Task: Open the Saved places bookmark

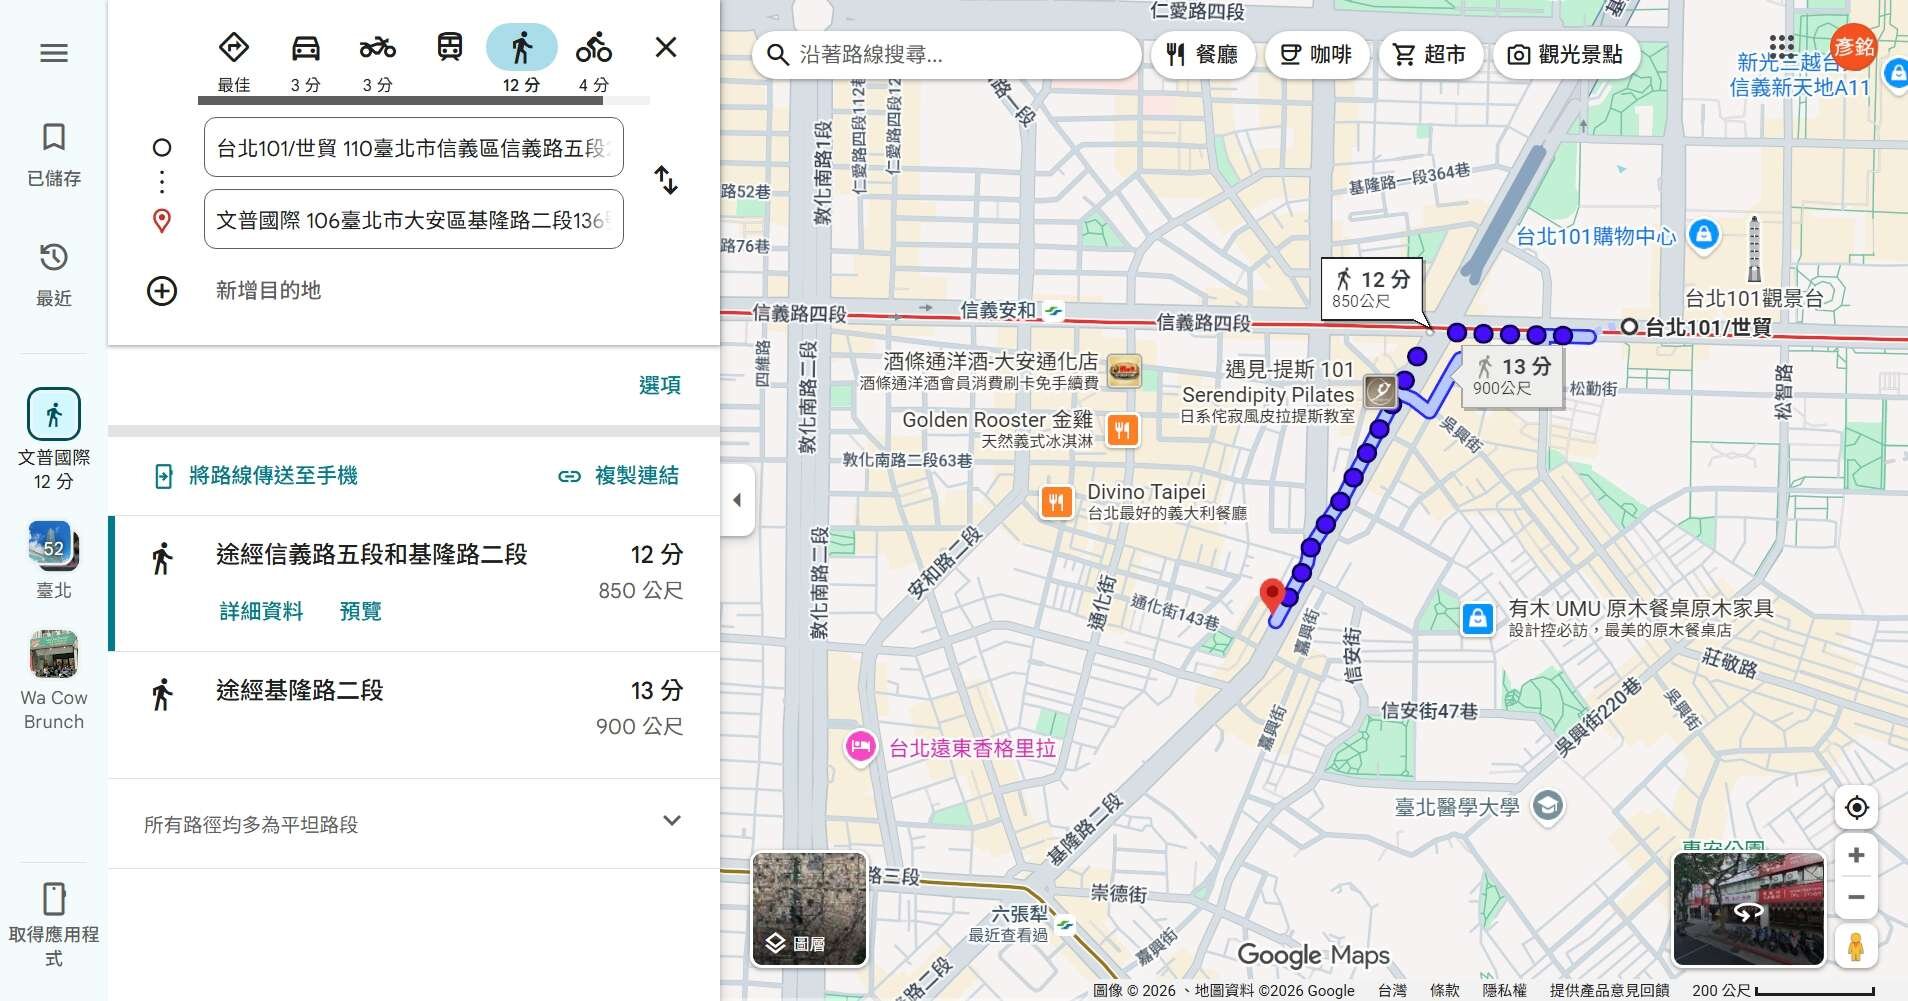Action: click(54, 153)
